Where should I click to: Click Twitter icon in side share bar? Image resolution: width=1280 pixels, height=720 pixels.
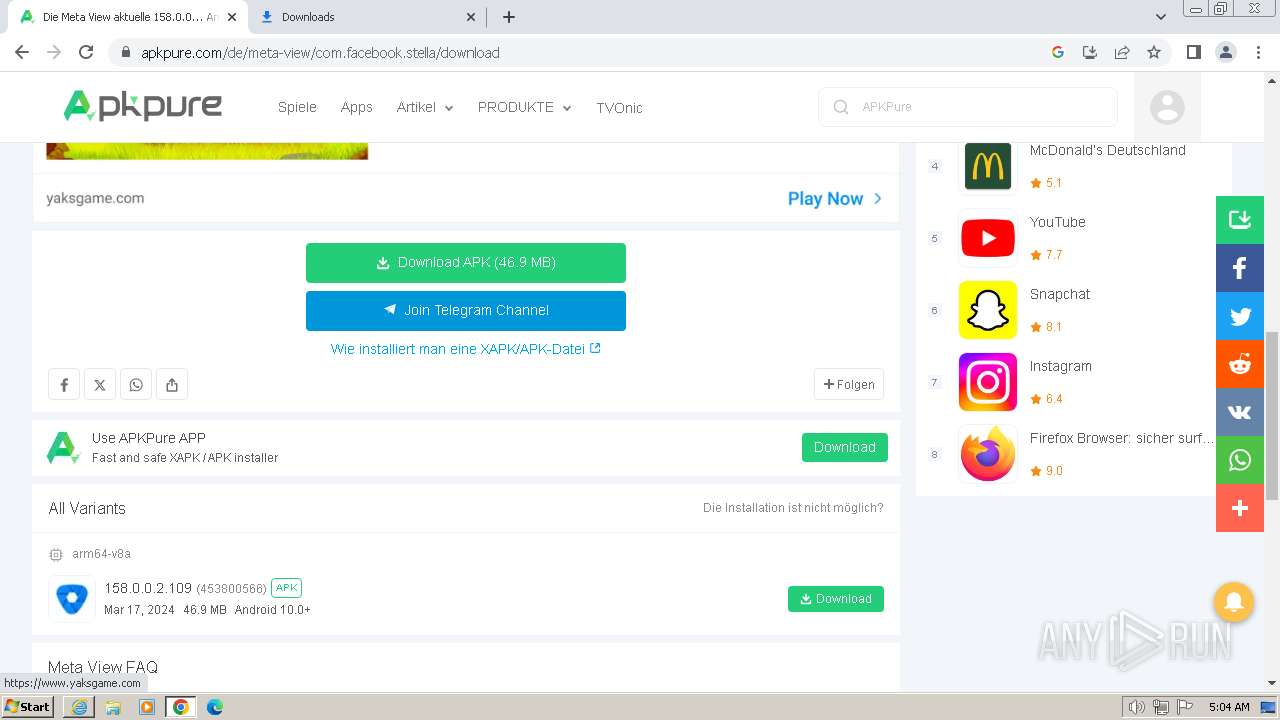coord(1240,316)
